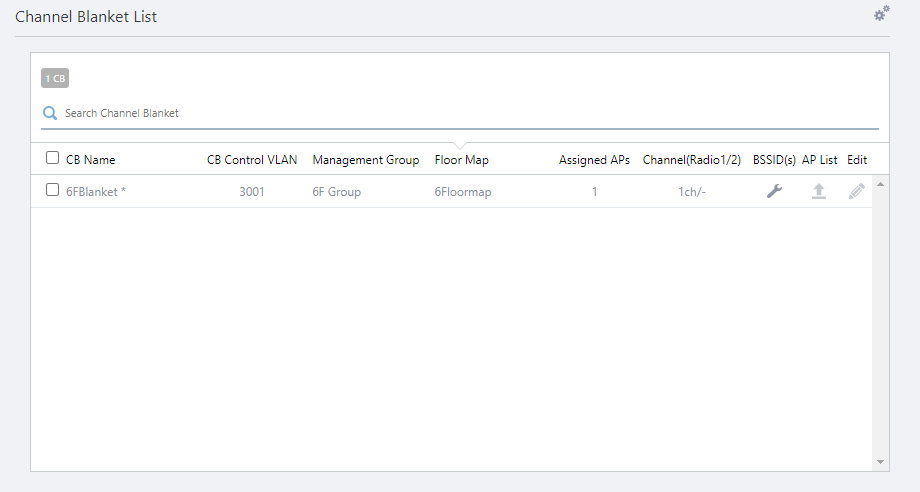
Task: Open the 6FBlanket channel blanket entry
Action: pyautogui.click(x=95, y=191)
